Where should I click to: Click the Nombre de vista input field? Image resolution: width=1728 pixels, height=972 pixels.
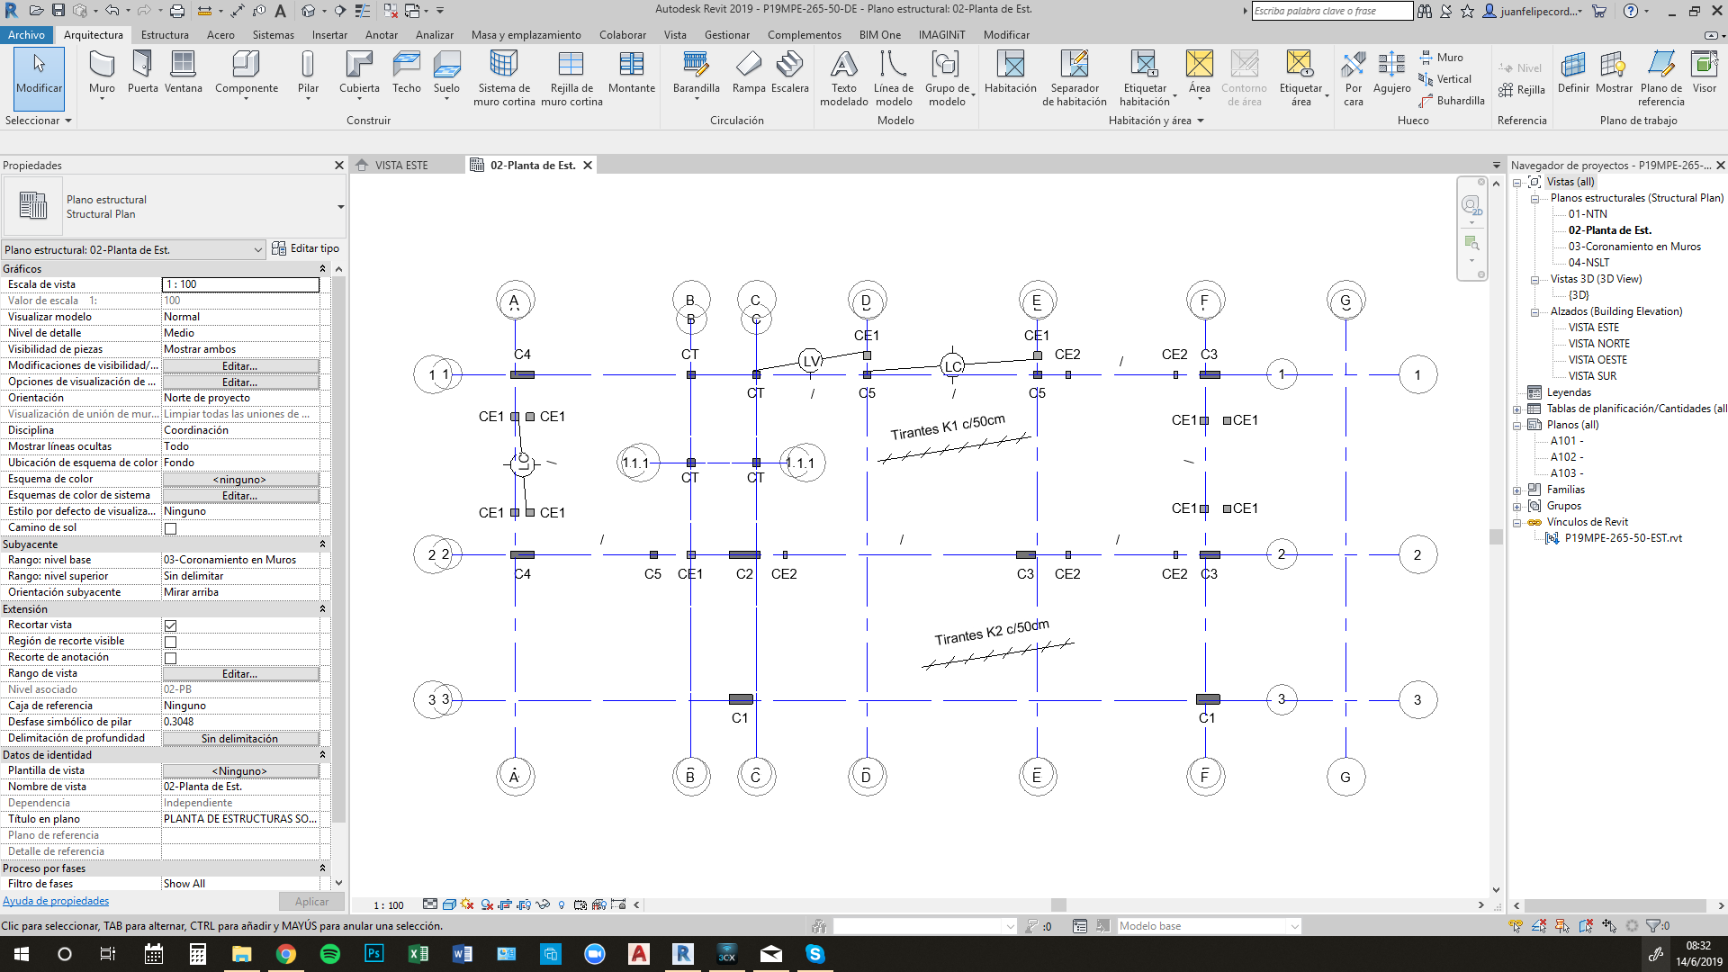pos(240,786)
